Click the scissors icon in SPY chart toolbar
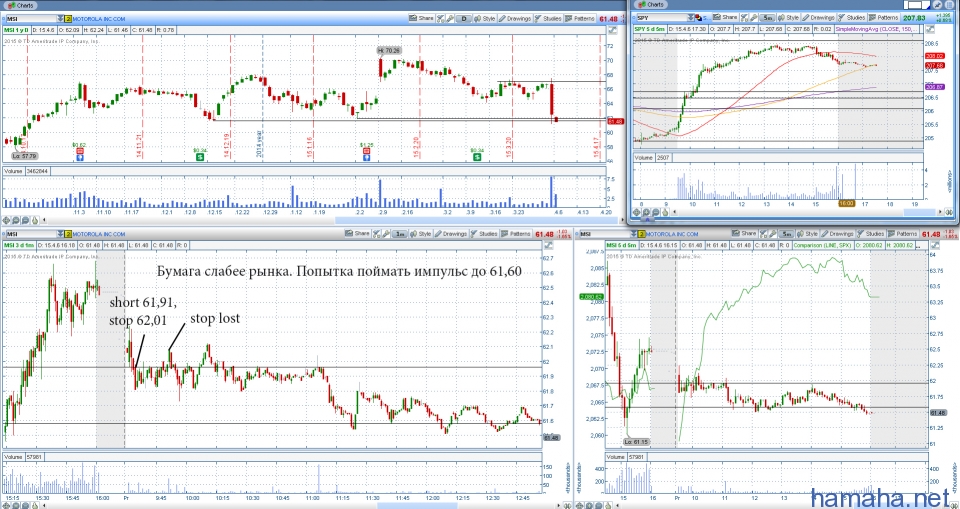Viewport: 960px width, 509px height. tap(744, 18)
